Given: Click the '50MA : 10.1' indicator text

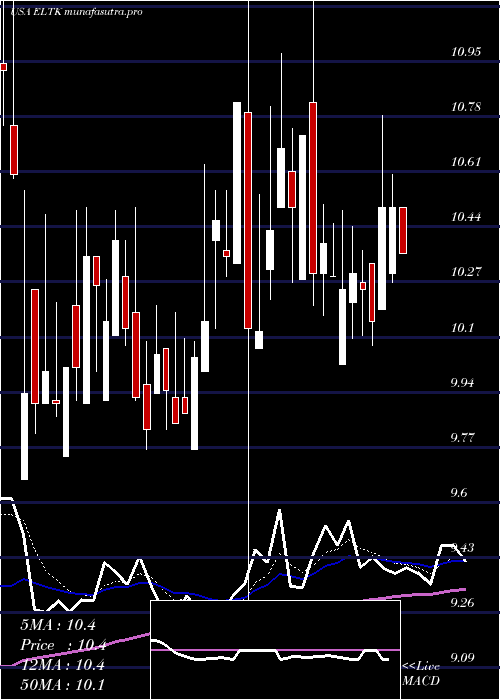Looking at the screenshot, I should [62, 684].
